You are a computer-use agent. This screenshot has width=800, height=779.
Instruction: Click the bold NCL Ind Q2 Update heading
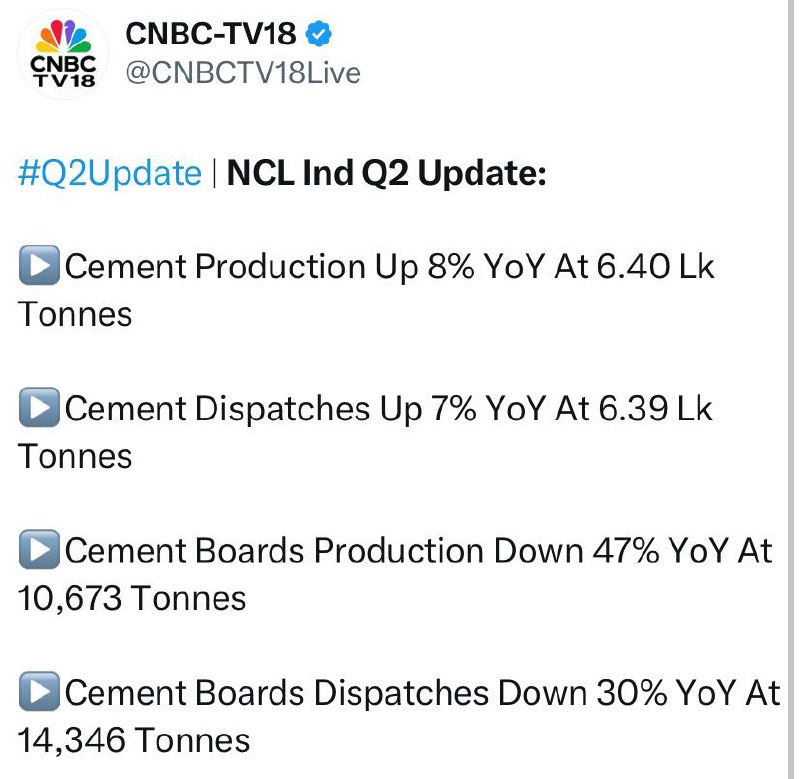click(x=387, y=173)
